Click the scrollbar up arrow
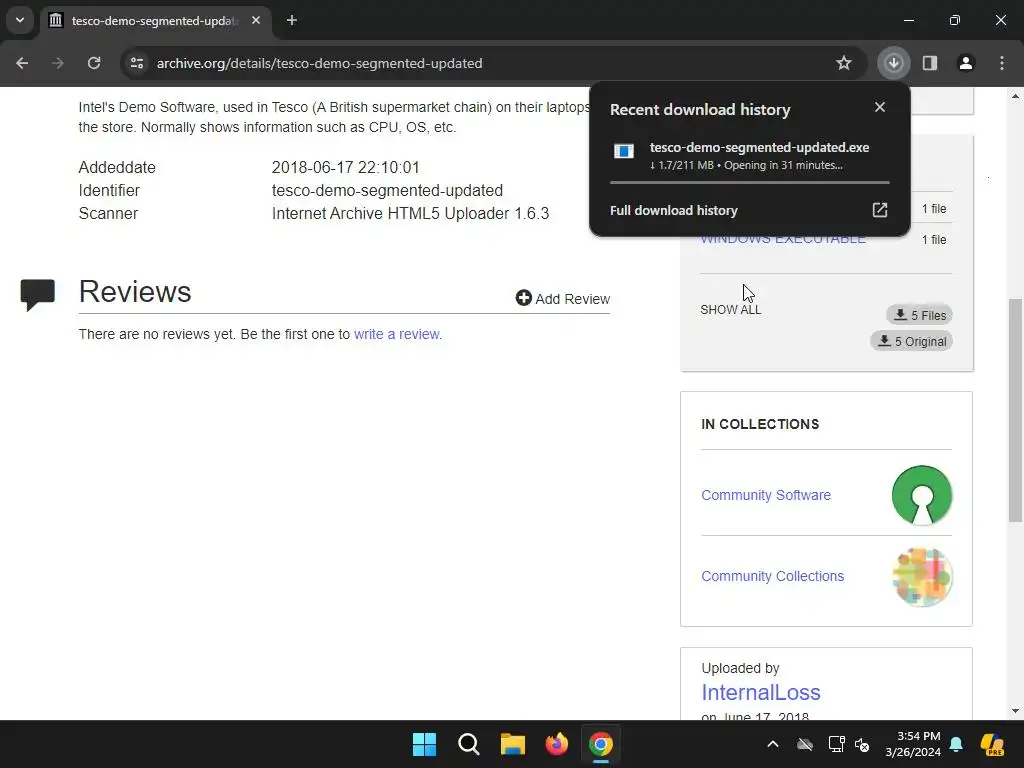 1015,96
